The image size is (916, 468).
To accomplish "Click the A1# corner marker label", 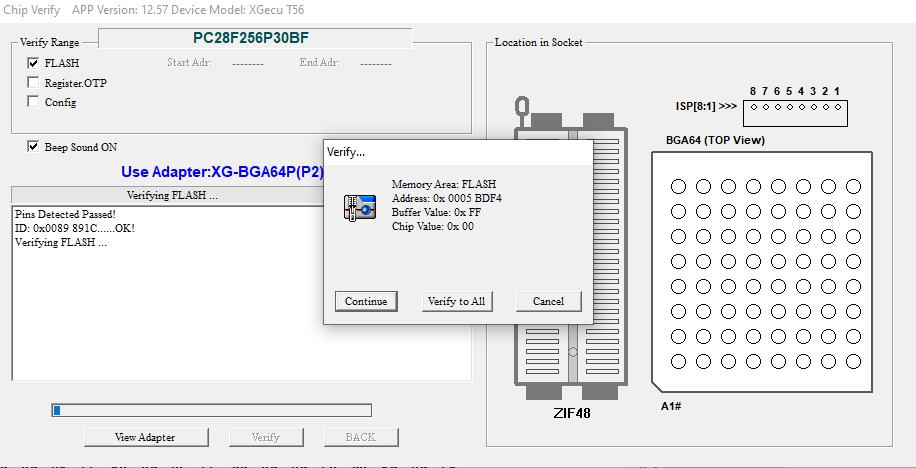I will (x=670, y=406).
